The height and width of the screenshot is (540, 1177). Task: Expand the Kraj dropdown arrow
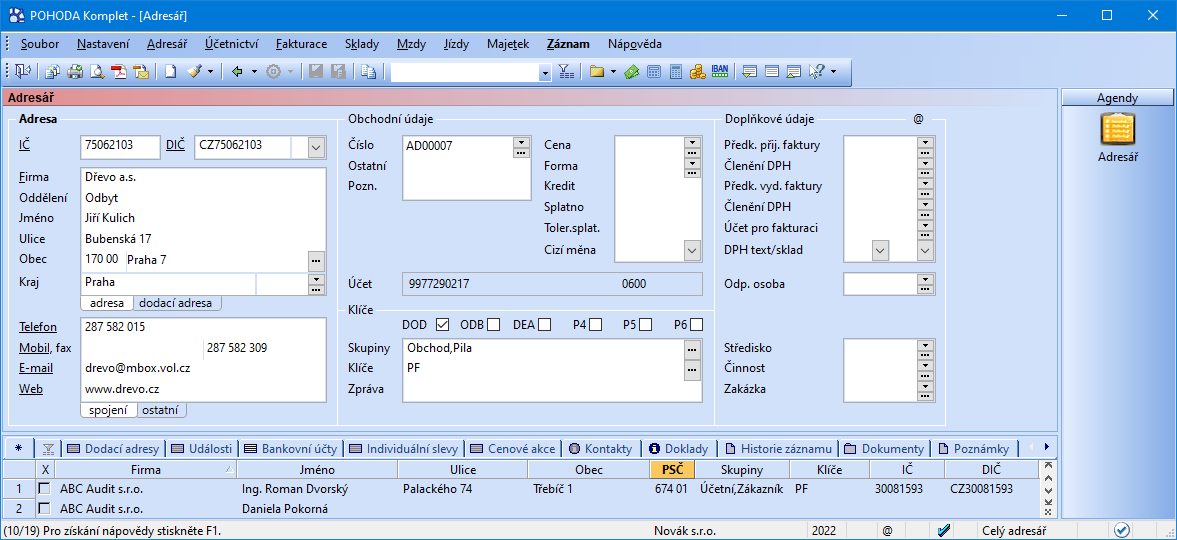click(316, 279)
